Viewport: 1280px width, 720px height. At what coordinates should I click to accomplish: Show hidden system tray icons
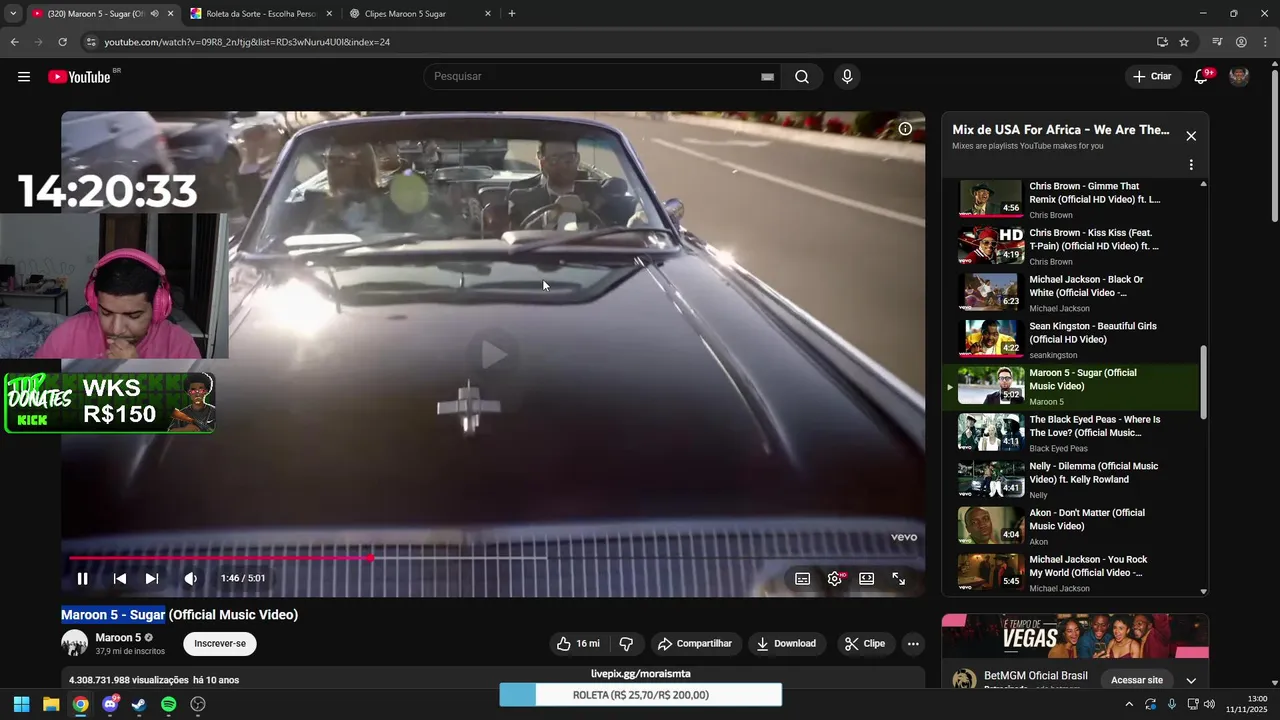1129,704
